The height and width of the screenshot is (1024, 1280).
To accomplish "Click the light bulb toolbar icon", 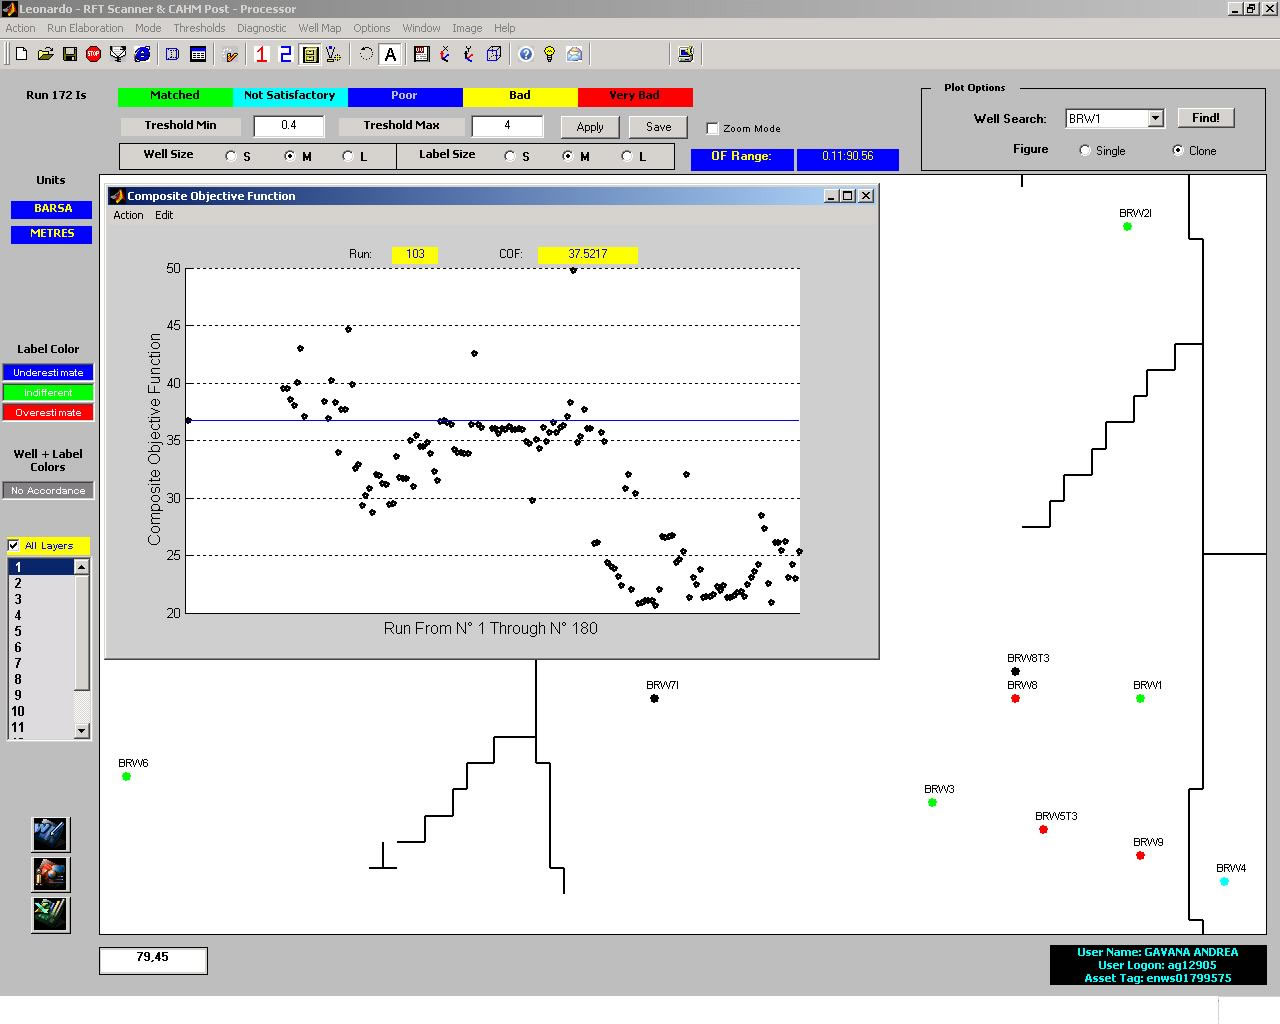I will point(549,54).
